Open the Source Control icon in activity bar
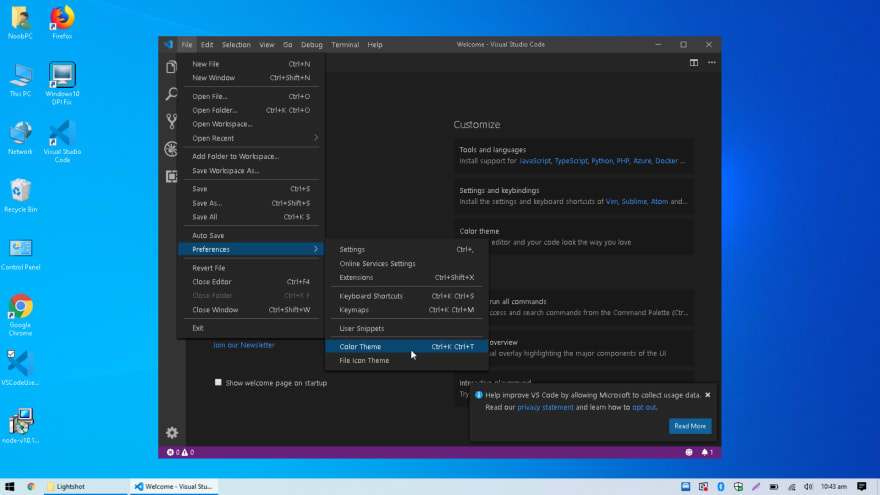The width and height of the screenshot is (880, 495). [x=171, y=121]
